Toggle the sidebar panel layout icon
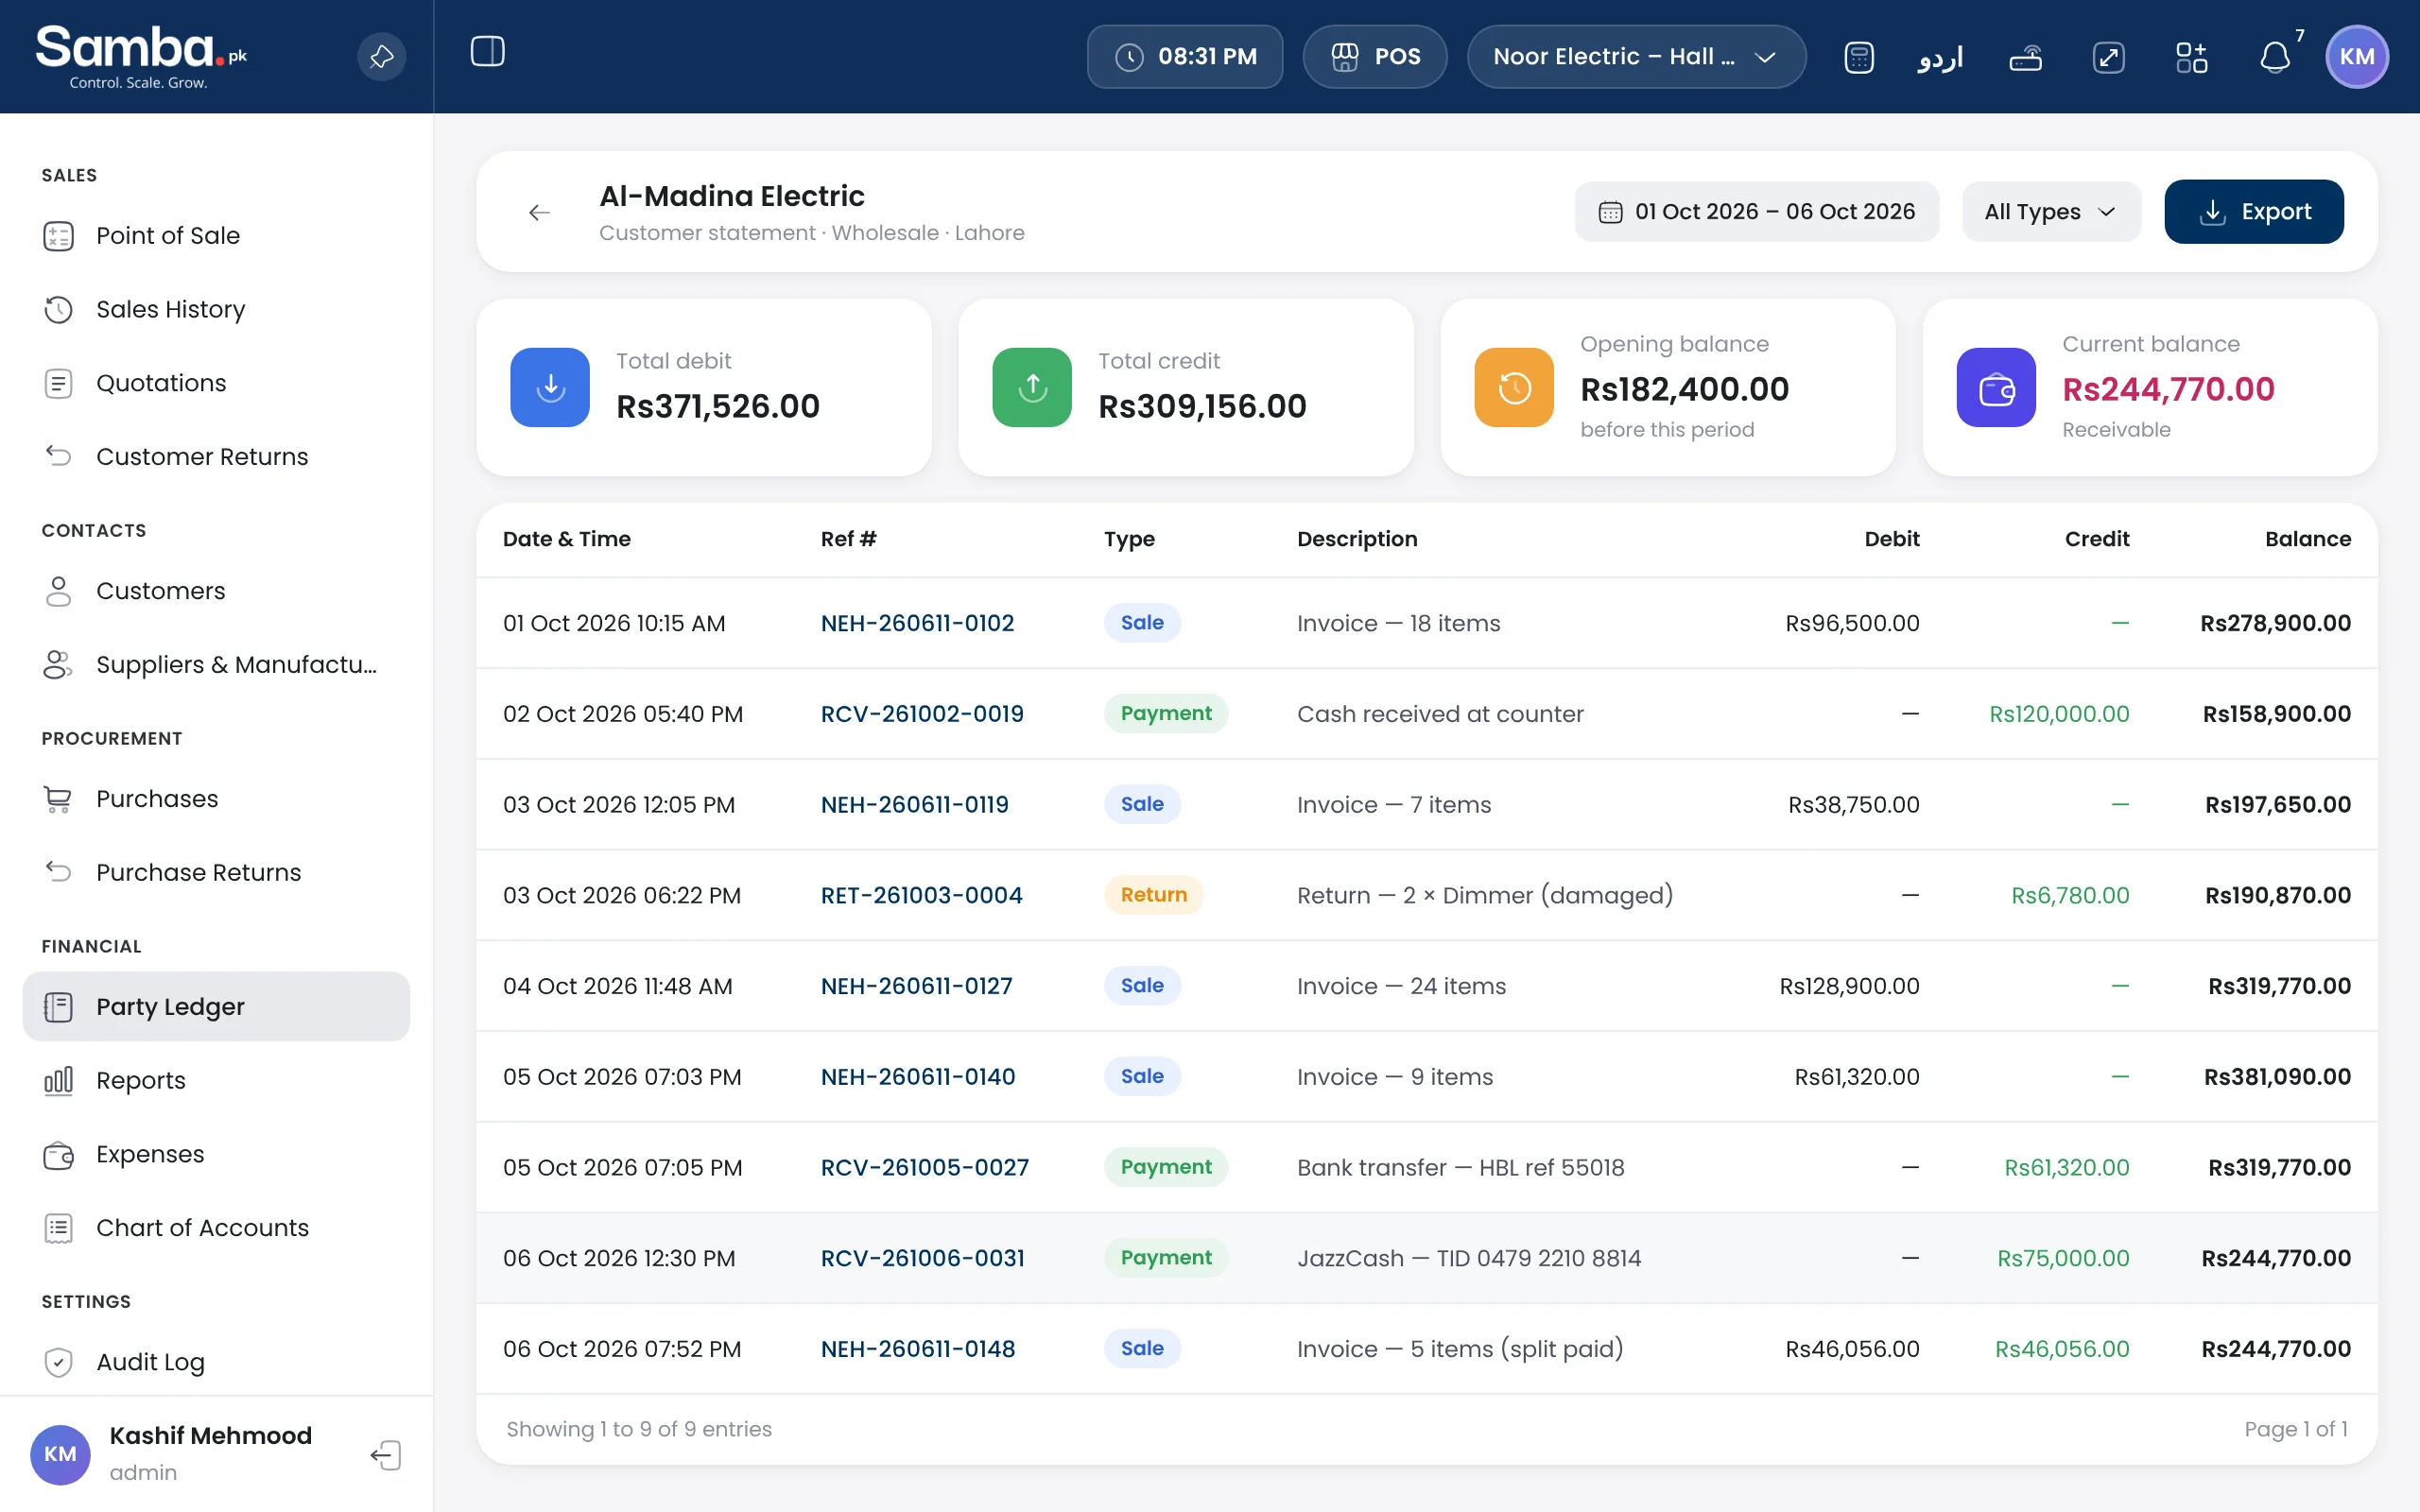The height and width of the screenshot is (1512, 2420). pyautogui.click(x=487, y=52)
